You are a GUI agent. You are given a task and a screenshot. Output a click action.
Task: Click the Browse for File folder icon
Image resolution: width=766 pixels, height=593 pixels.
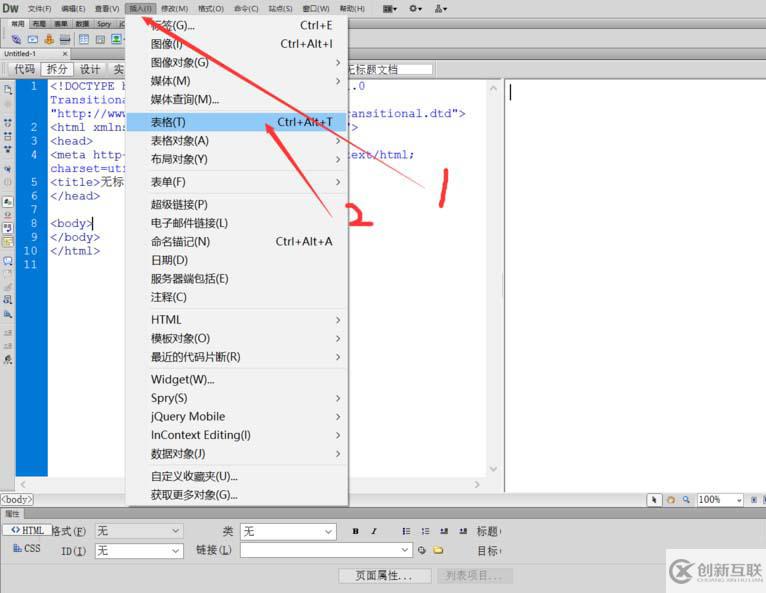(438, 550)
